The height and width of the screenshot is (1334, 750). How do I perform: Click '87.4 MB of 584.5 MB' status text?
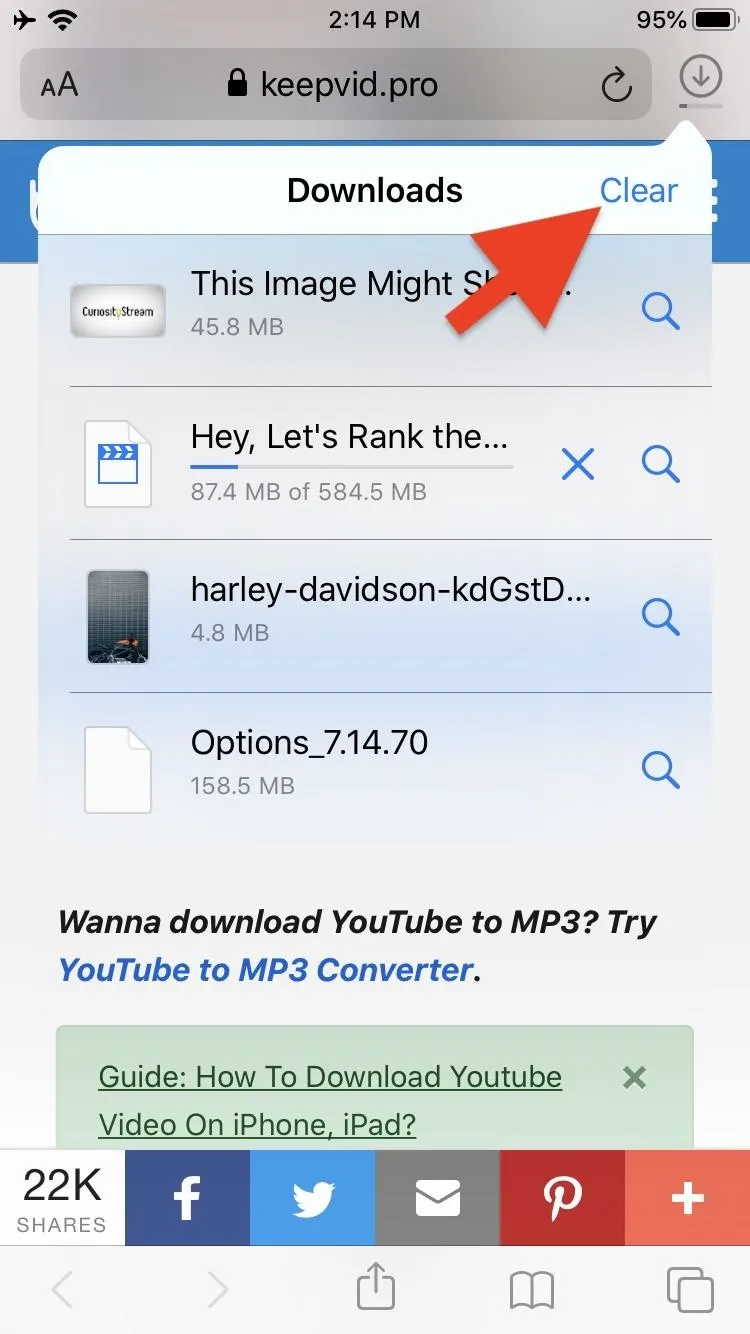[308, 492]
